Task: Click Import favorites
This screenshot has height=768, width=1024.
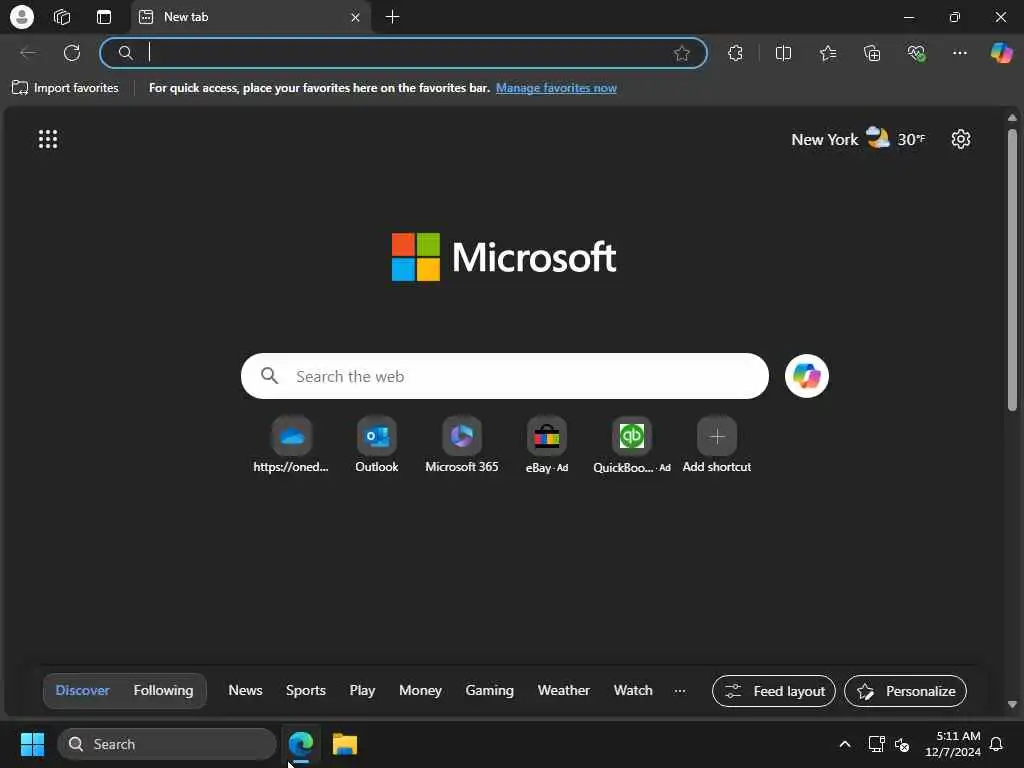Action: [65, 88]
